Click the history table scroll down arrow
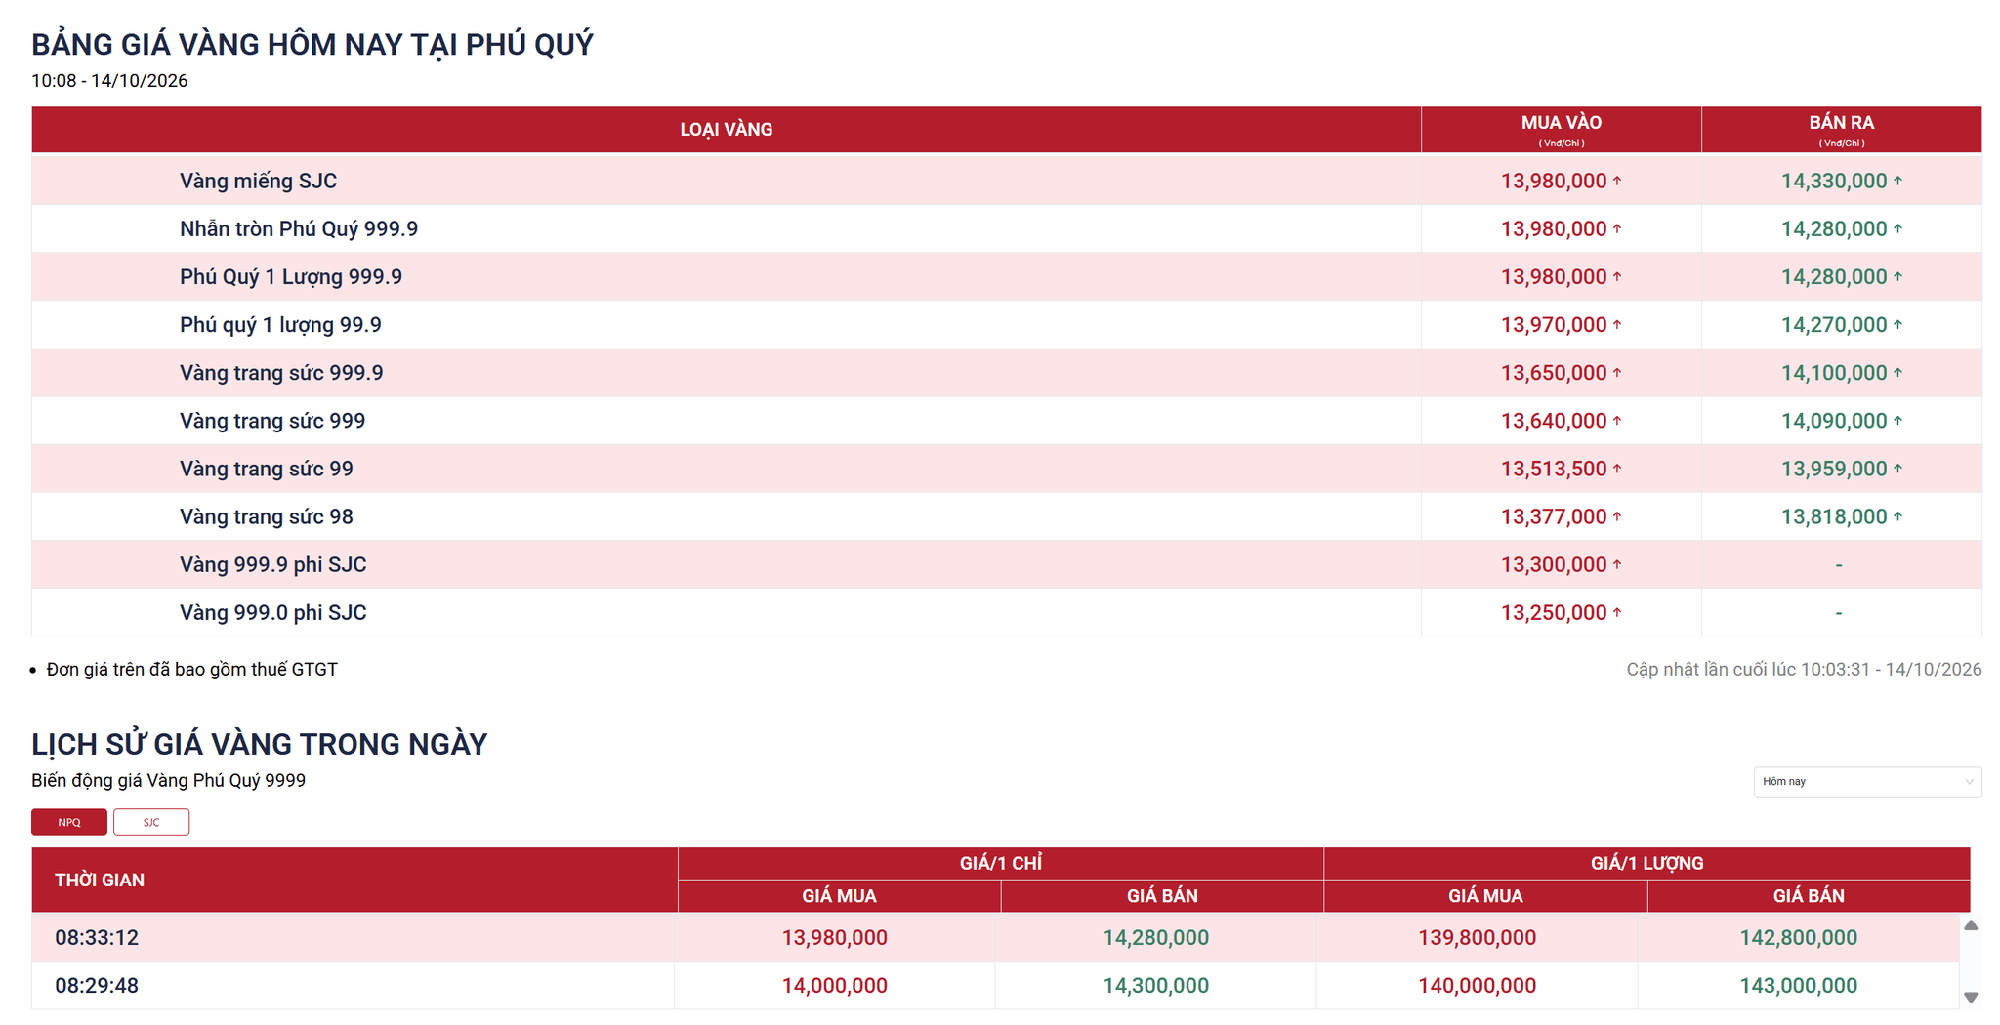Viewport: 2000px width, 1025px height. (x=1971, y=997)
